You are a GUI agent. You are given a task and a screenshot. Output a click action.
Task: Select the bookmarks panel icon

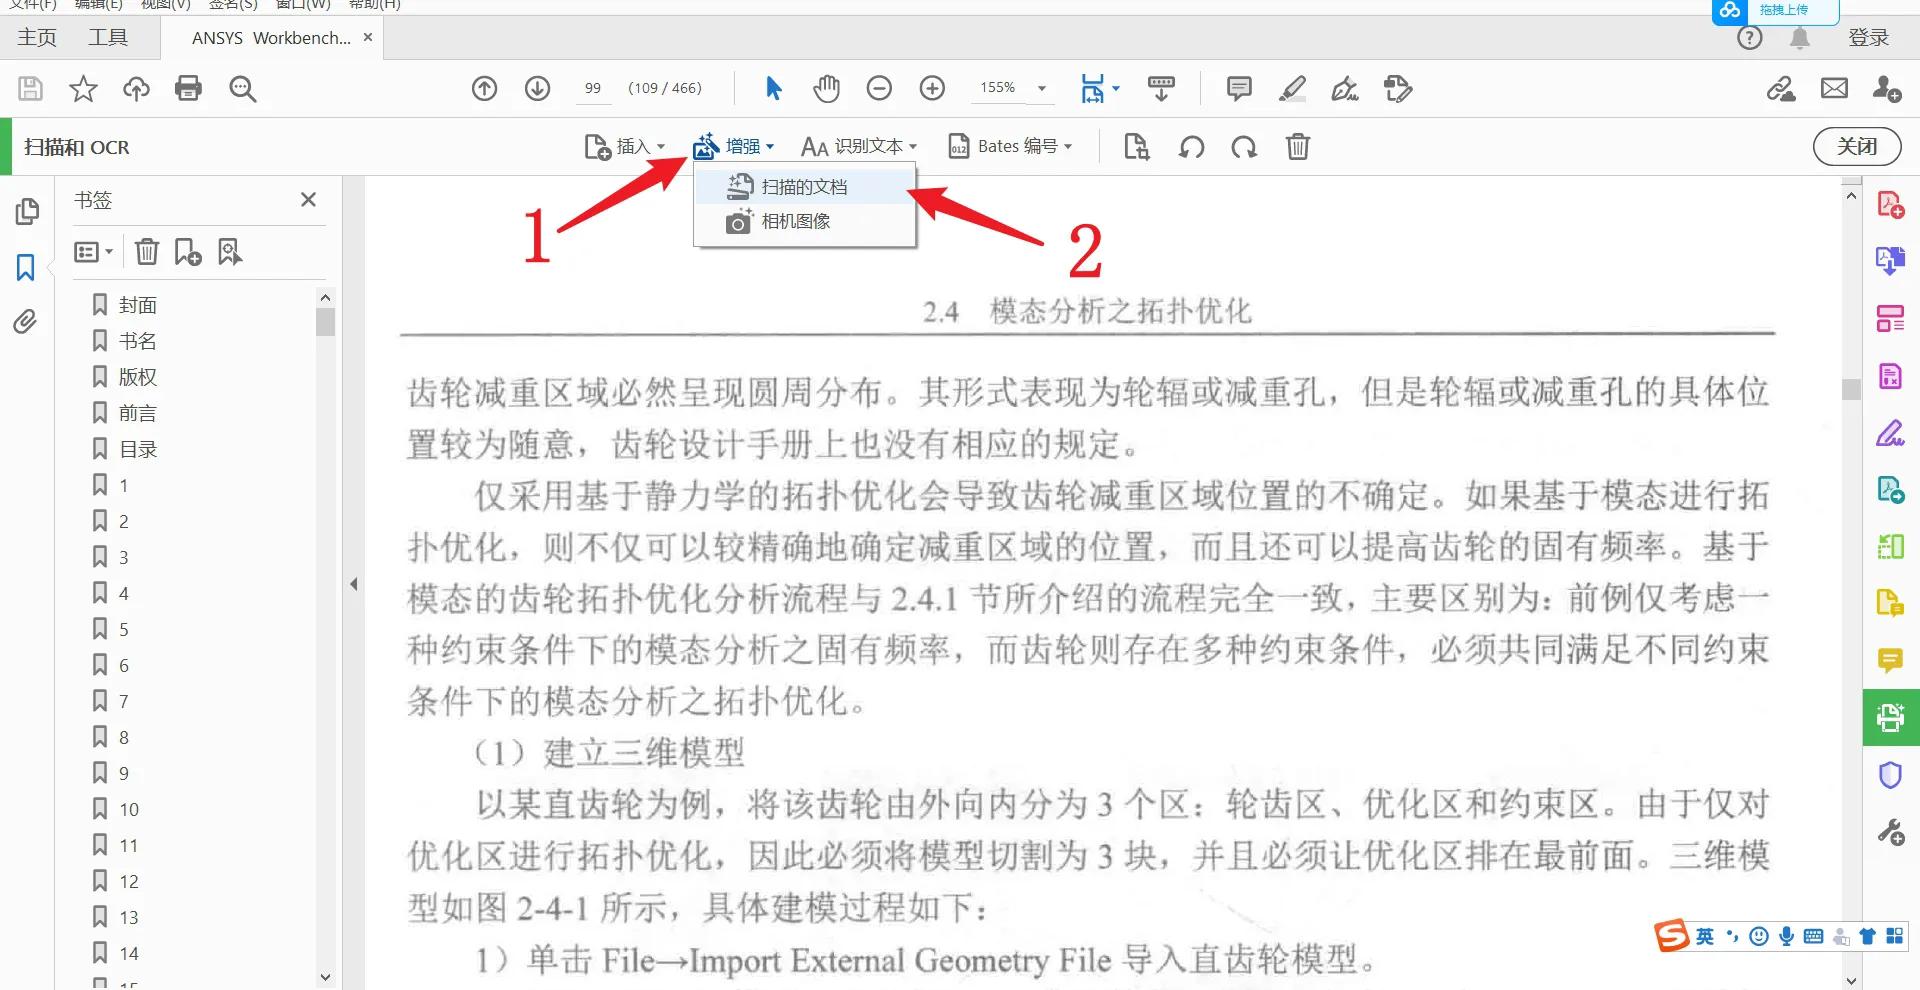[x=25, y=267]
